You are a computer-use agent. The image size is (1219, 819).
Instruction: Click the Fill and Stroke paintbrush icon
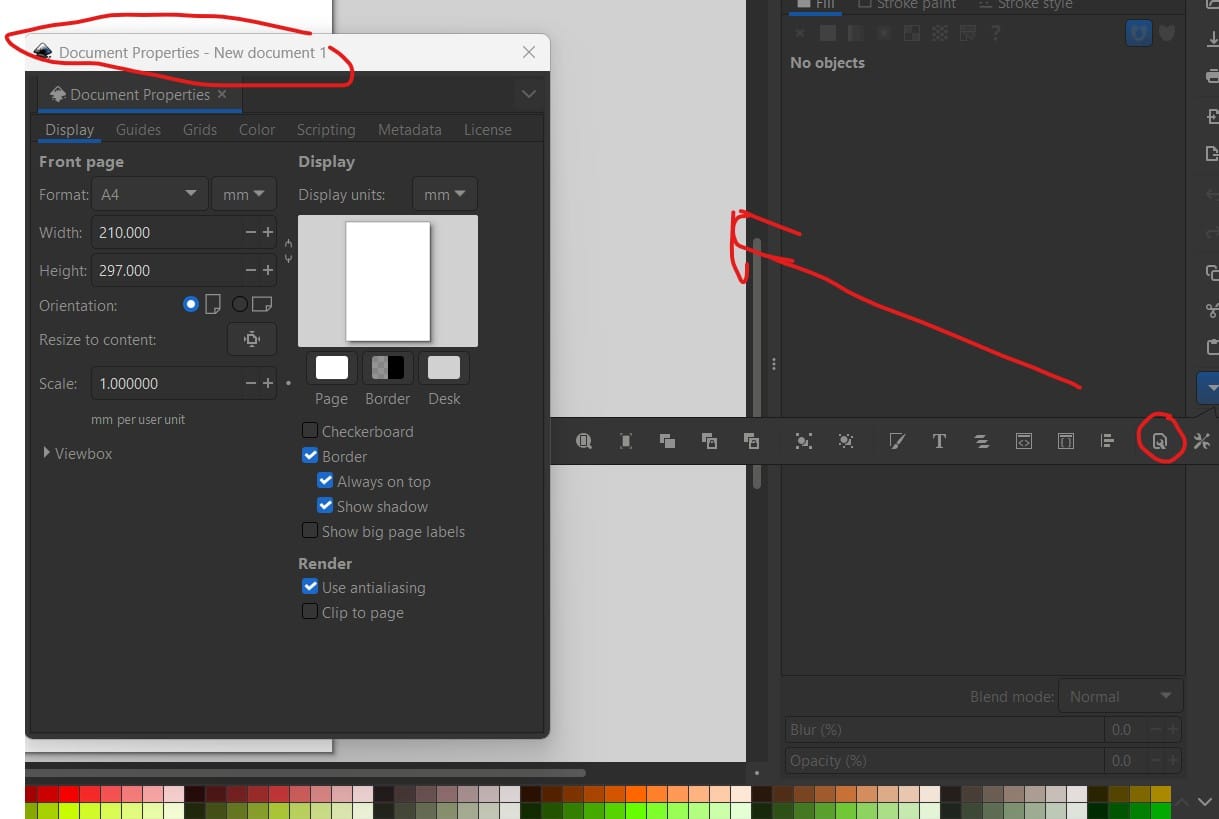point(897,441)
